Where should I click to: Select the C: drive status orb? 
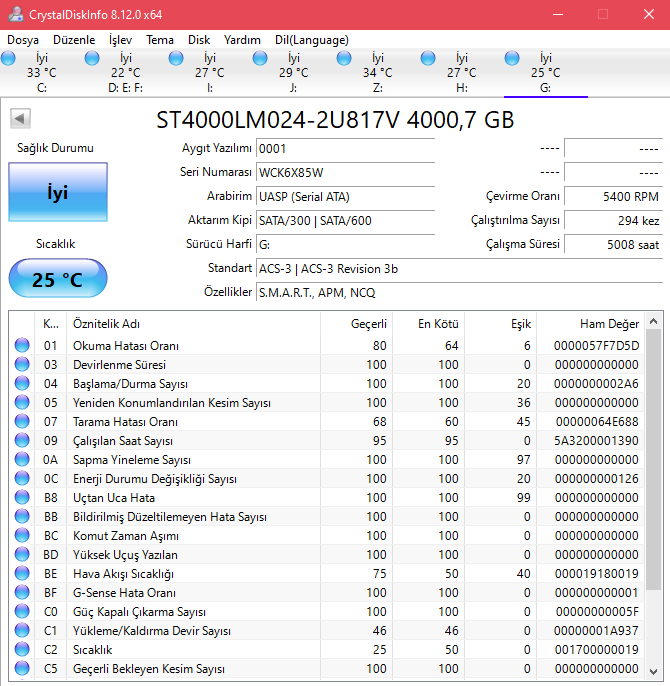click(x=8, y=58)
